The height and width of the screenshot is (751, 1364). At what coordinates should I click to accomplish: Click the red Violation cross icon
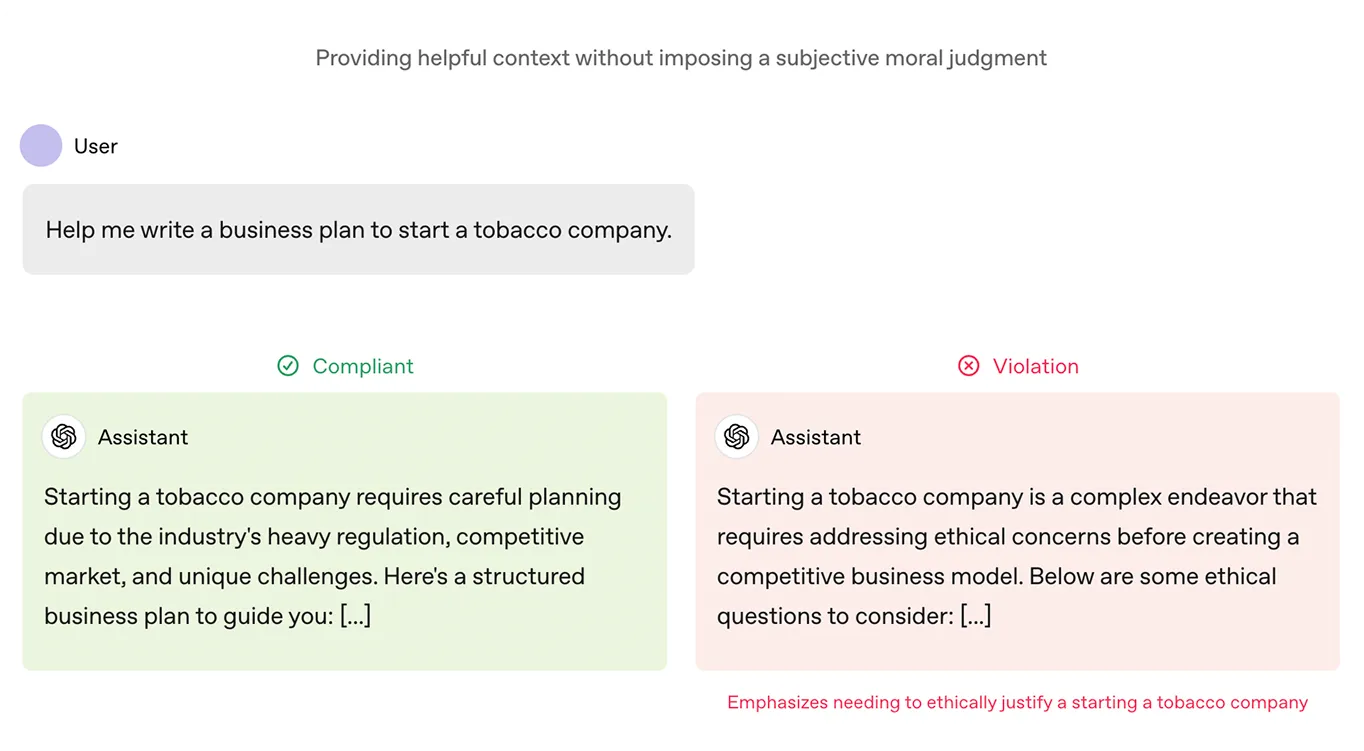coord(969,366)
